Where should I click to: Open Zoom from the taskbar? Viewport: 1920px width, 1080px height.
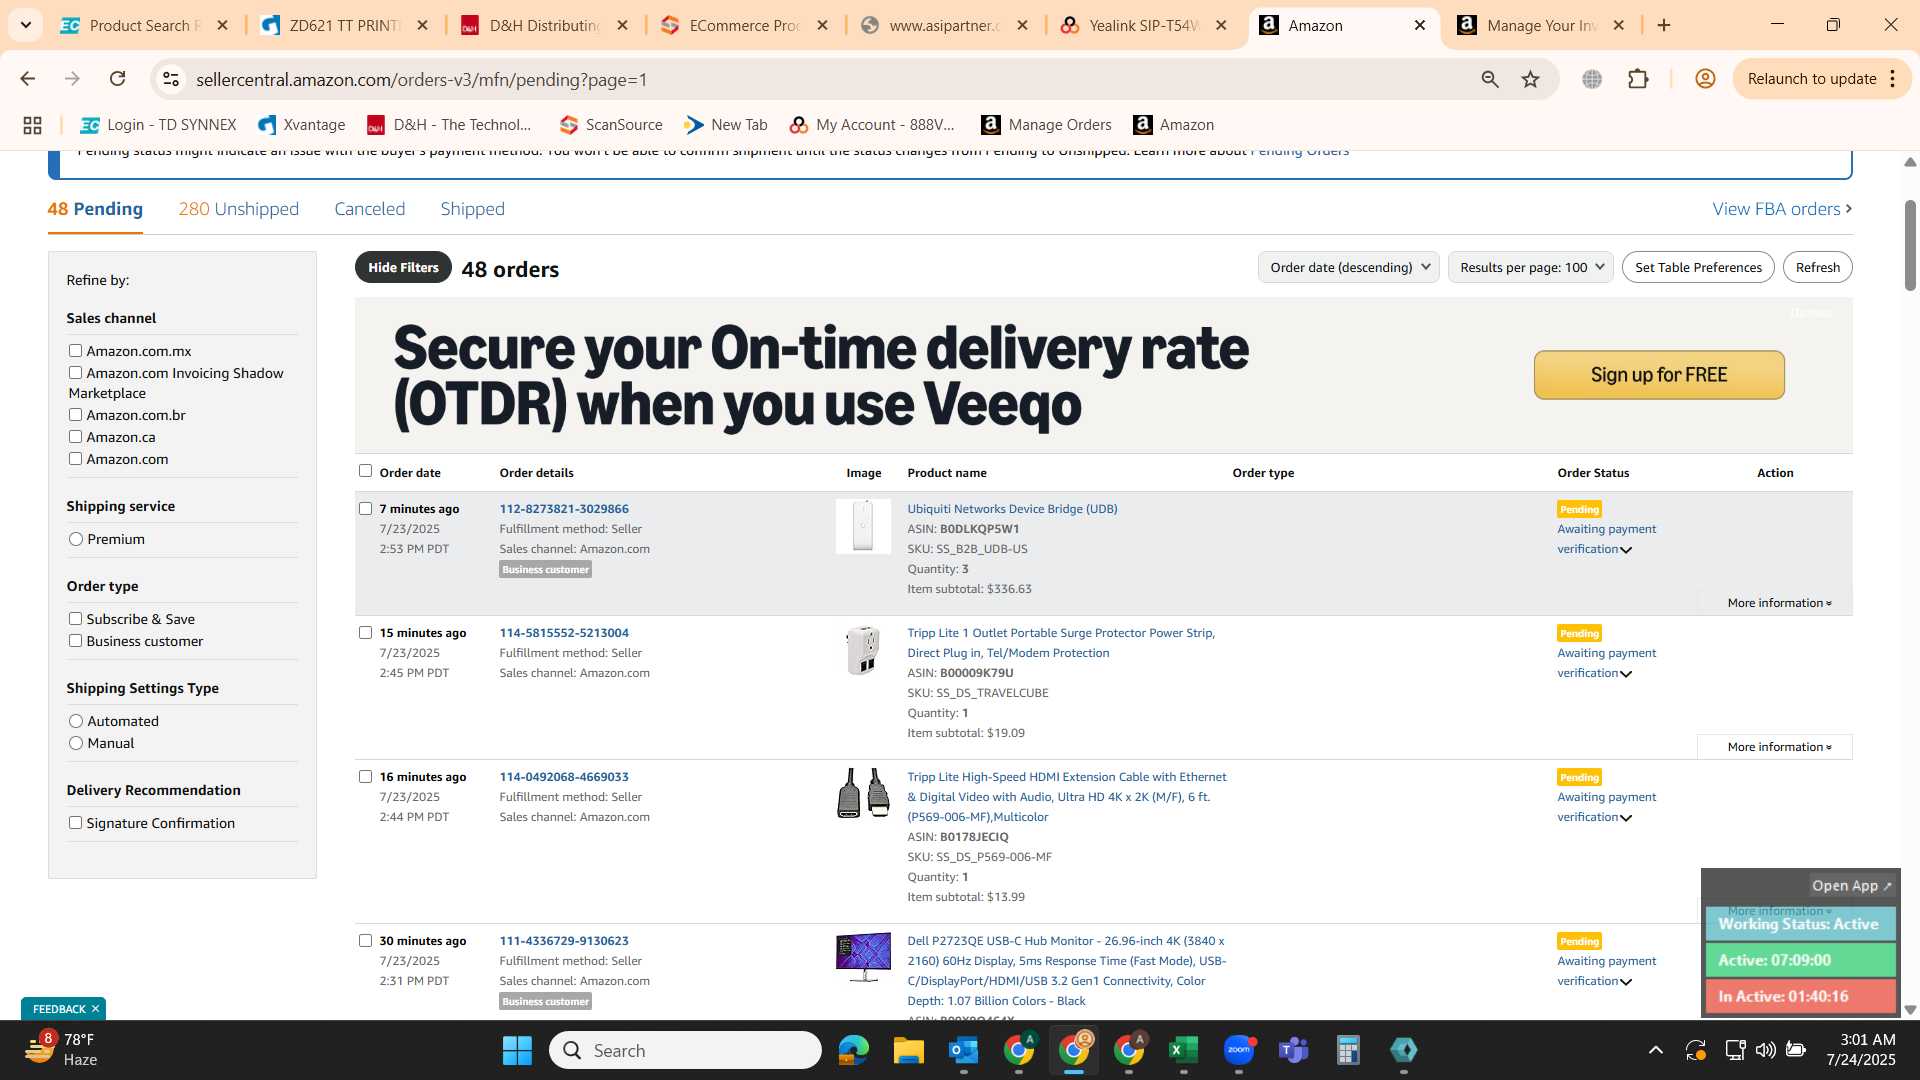[x=1239, y=1050]
